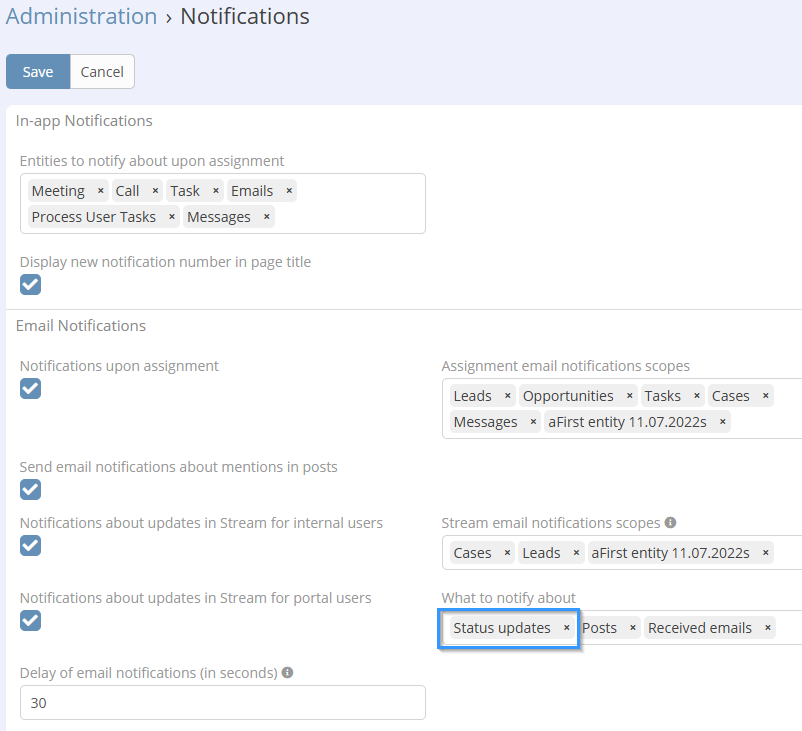Remove the Status updates tag
Viewport: 802px width, 731px height.
pos(567,628)
